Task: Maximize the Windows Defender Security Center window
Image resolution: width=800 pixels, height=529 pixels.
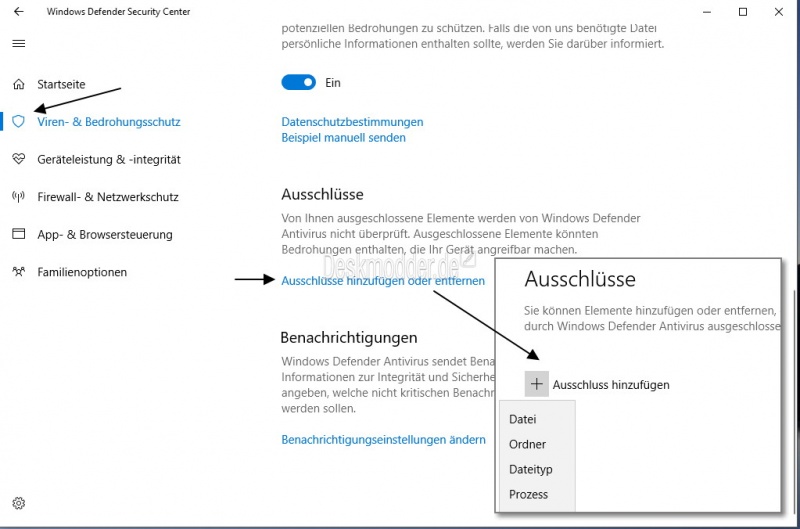Action: [x=742, y=12]
